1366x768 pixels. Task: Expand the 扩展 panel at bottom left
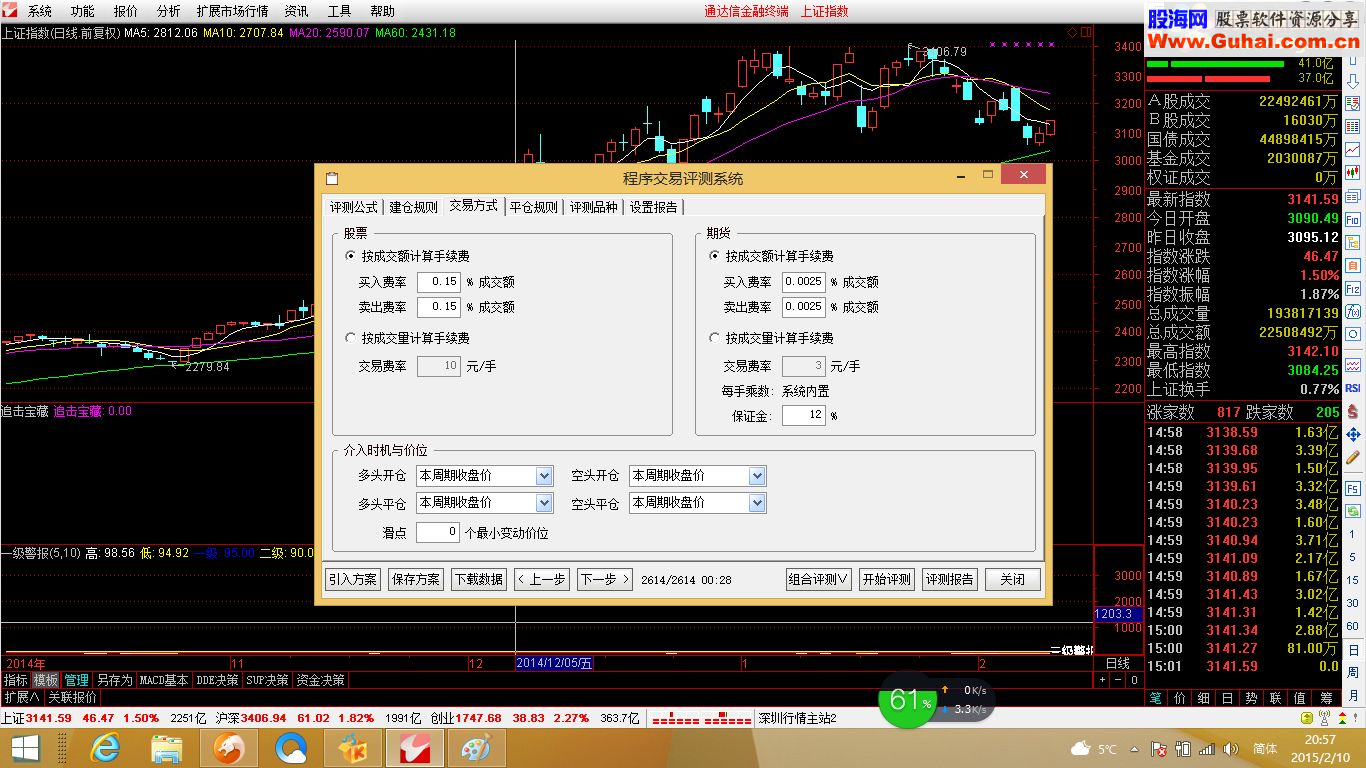tap(21, 697)
